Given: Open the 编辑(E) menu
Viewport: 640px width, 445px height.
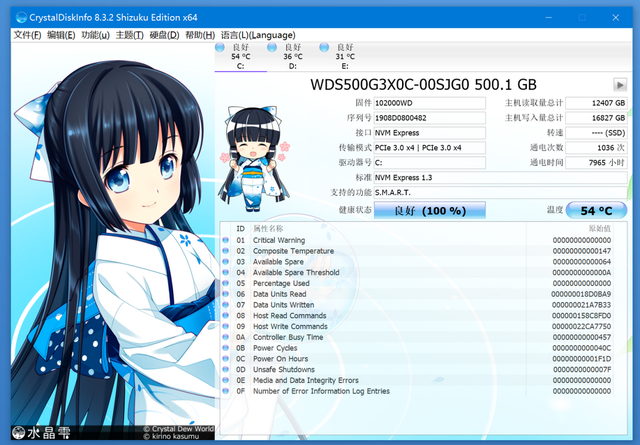Looking at the screenshot, I should pyautogui.click(x=61, y=35).
